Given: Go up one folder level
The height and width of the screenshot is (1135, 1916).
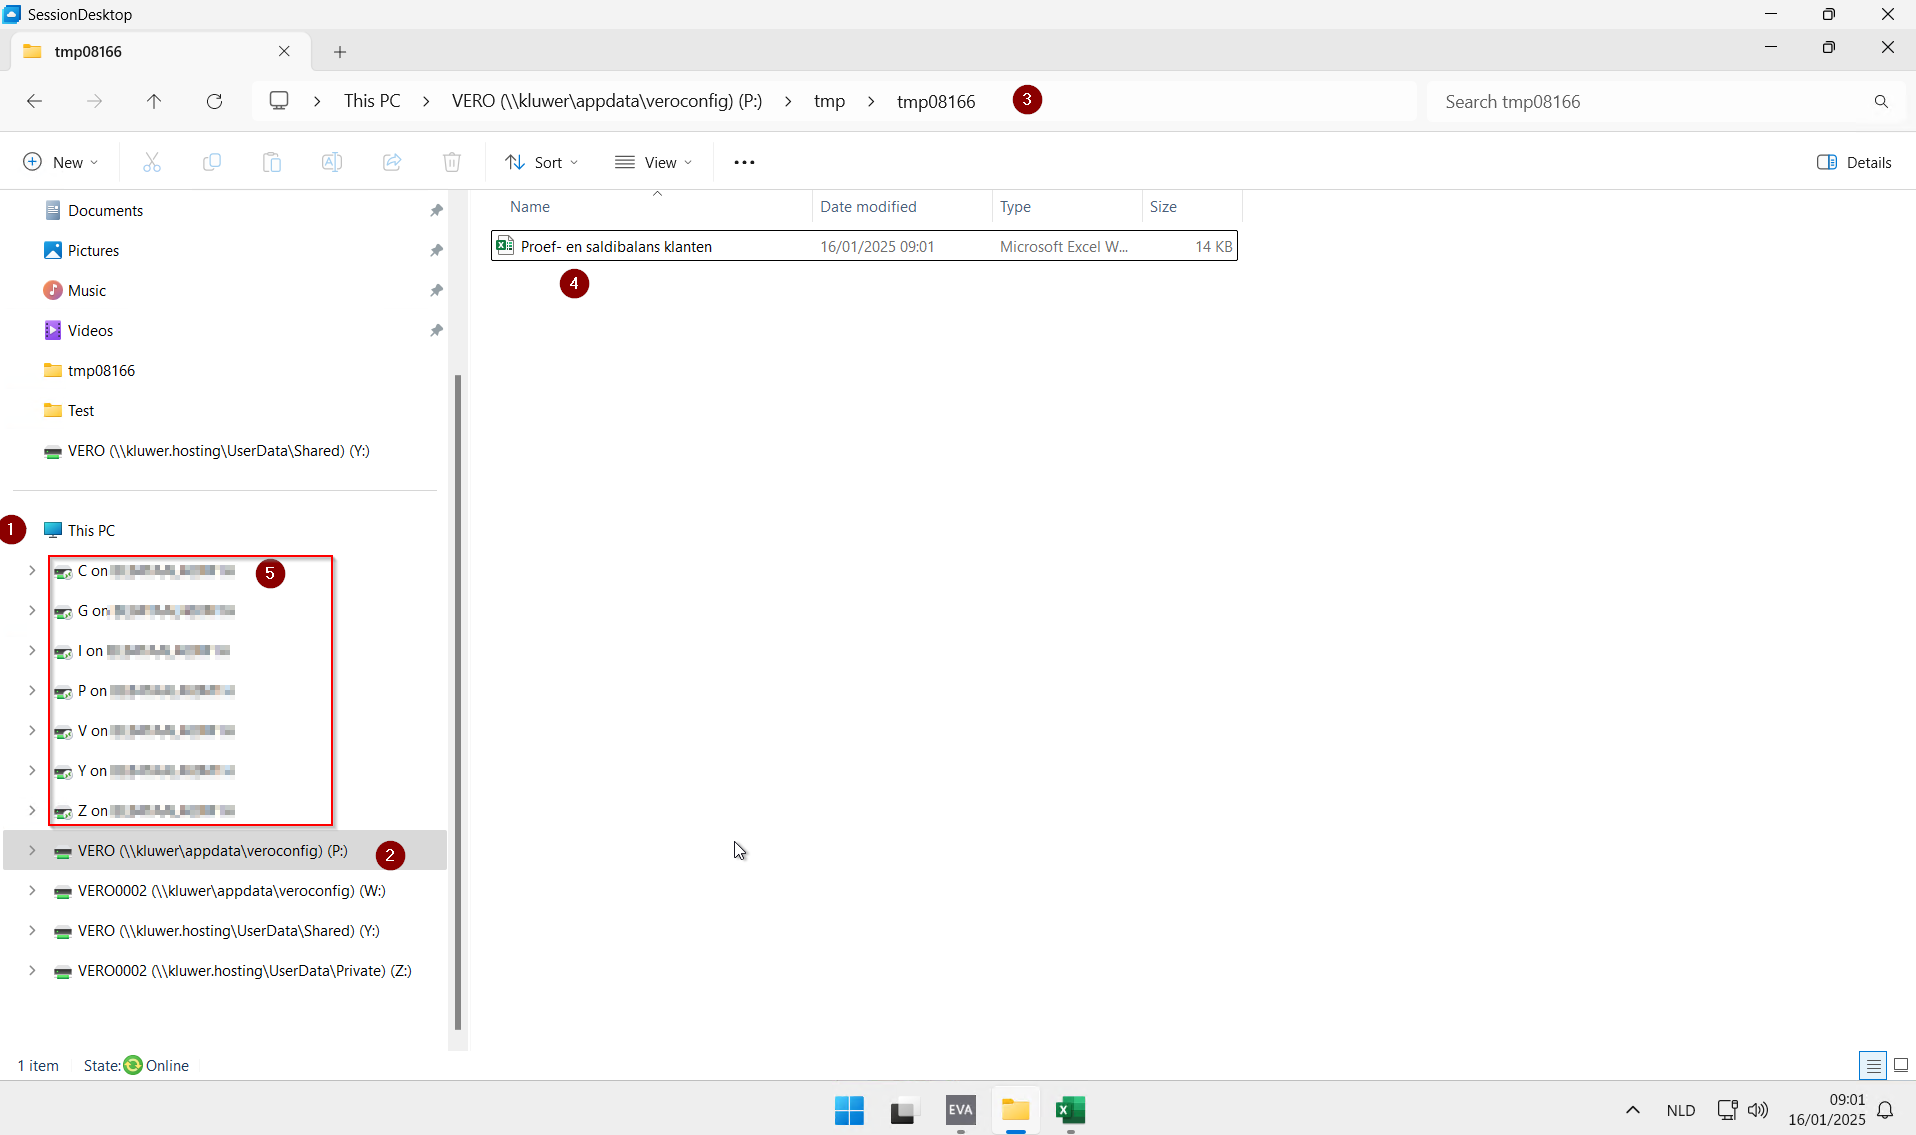Looking at the screenshot, I should tap(154, 101).
